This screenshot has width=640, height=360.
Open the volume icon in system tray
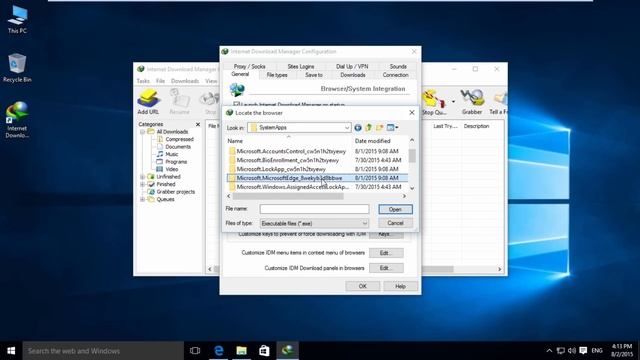pyautogui.click(x=572, y=351)
